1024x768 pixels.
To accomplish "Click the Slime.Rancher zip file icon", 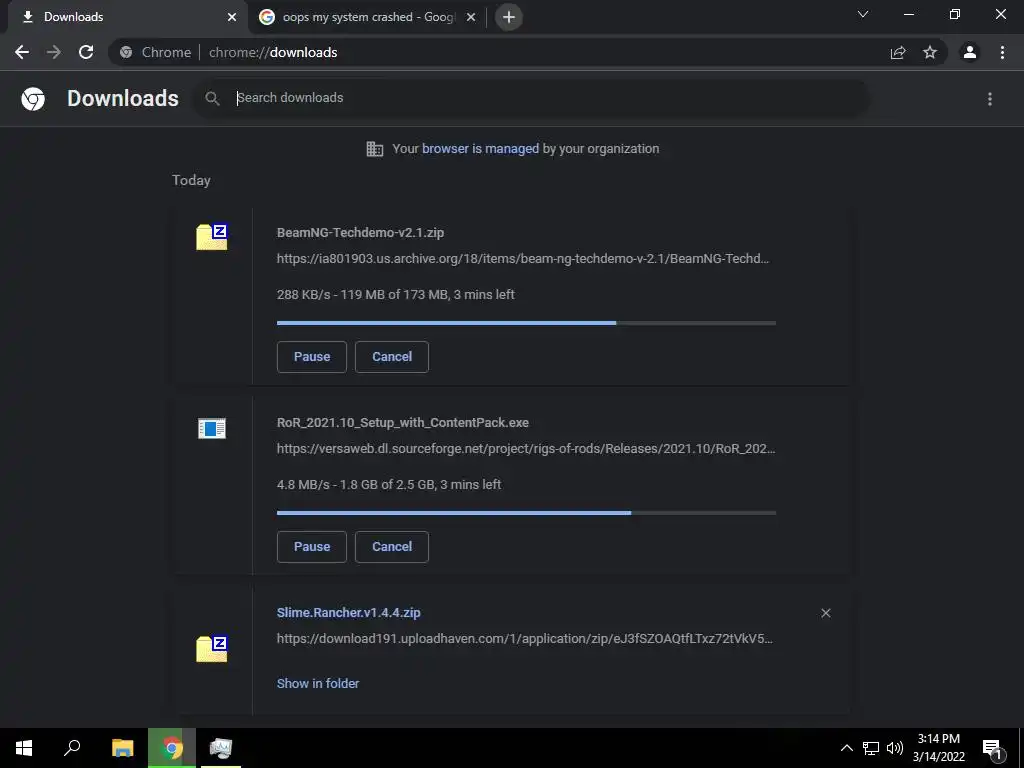I will pyautogui.click(x=212, y=648).
